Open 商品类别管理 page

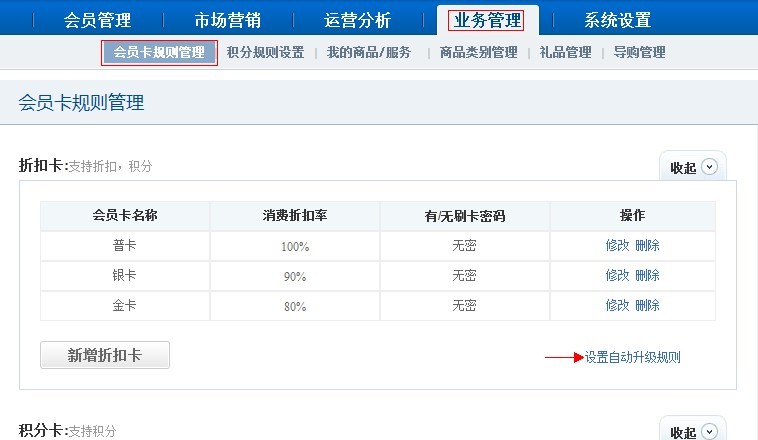[478, 53]
